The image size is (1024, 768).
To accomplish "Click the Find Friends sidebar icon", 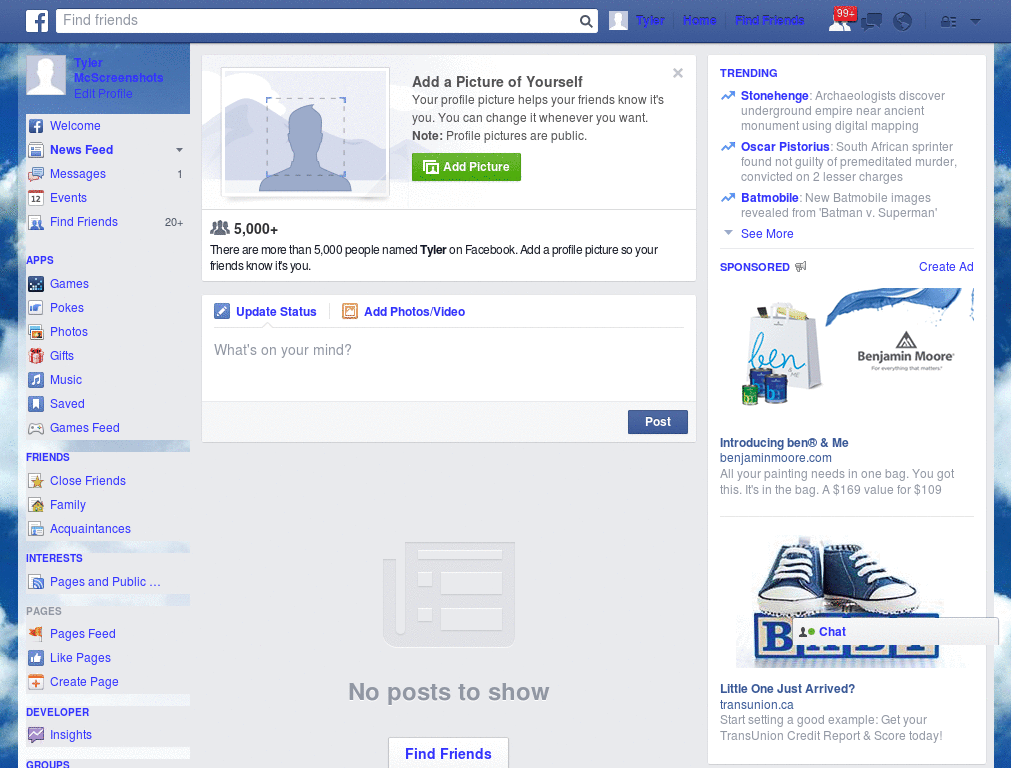I will tap(36, 223).
